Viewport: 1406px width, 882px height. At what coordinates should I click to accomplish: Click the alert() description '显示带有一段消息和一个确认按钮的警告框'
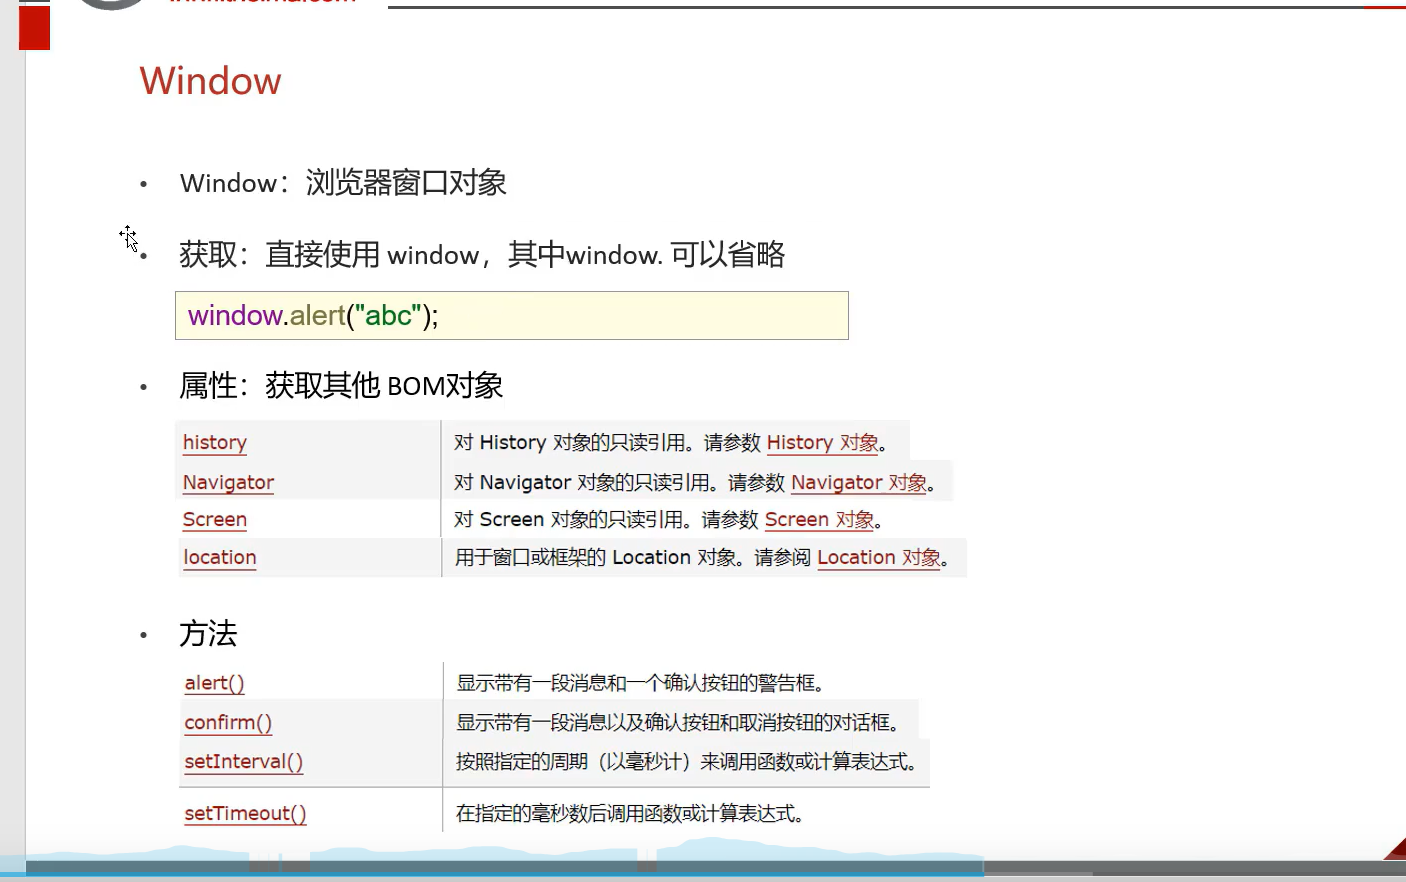(x=640, y=683)
